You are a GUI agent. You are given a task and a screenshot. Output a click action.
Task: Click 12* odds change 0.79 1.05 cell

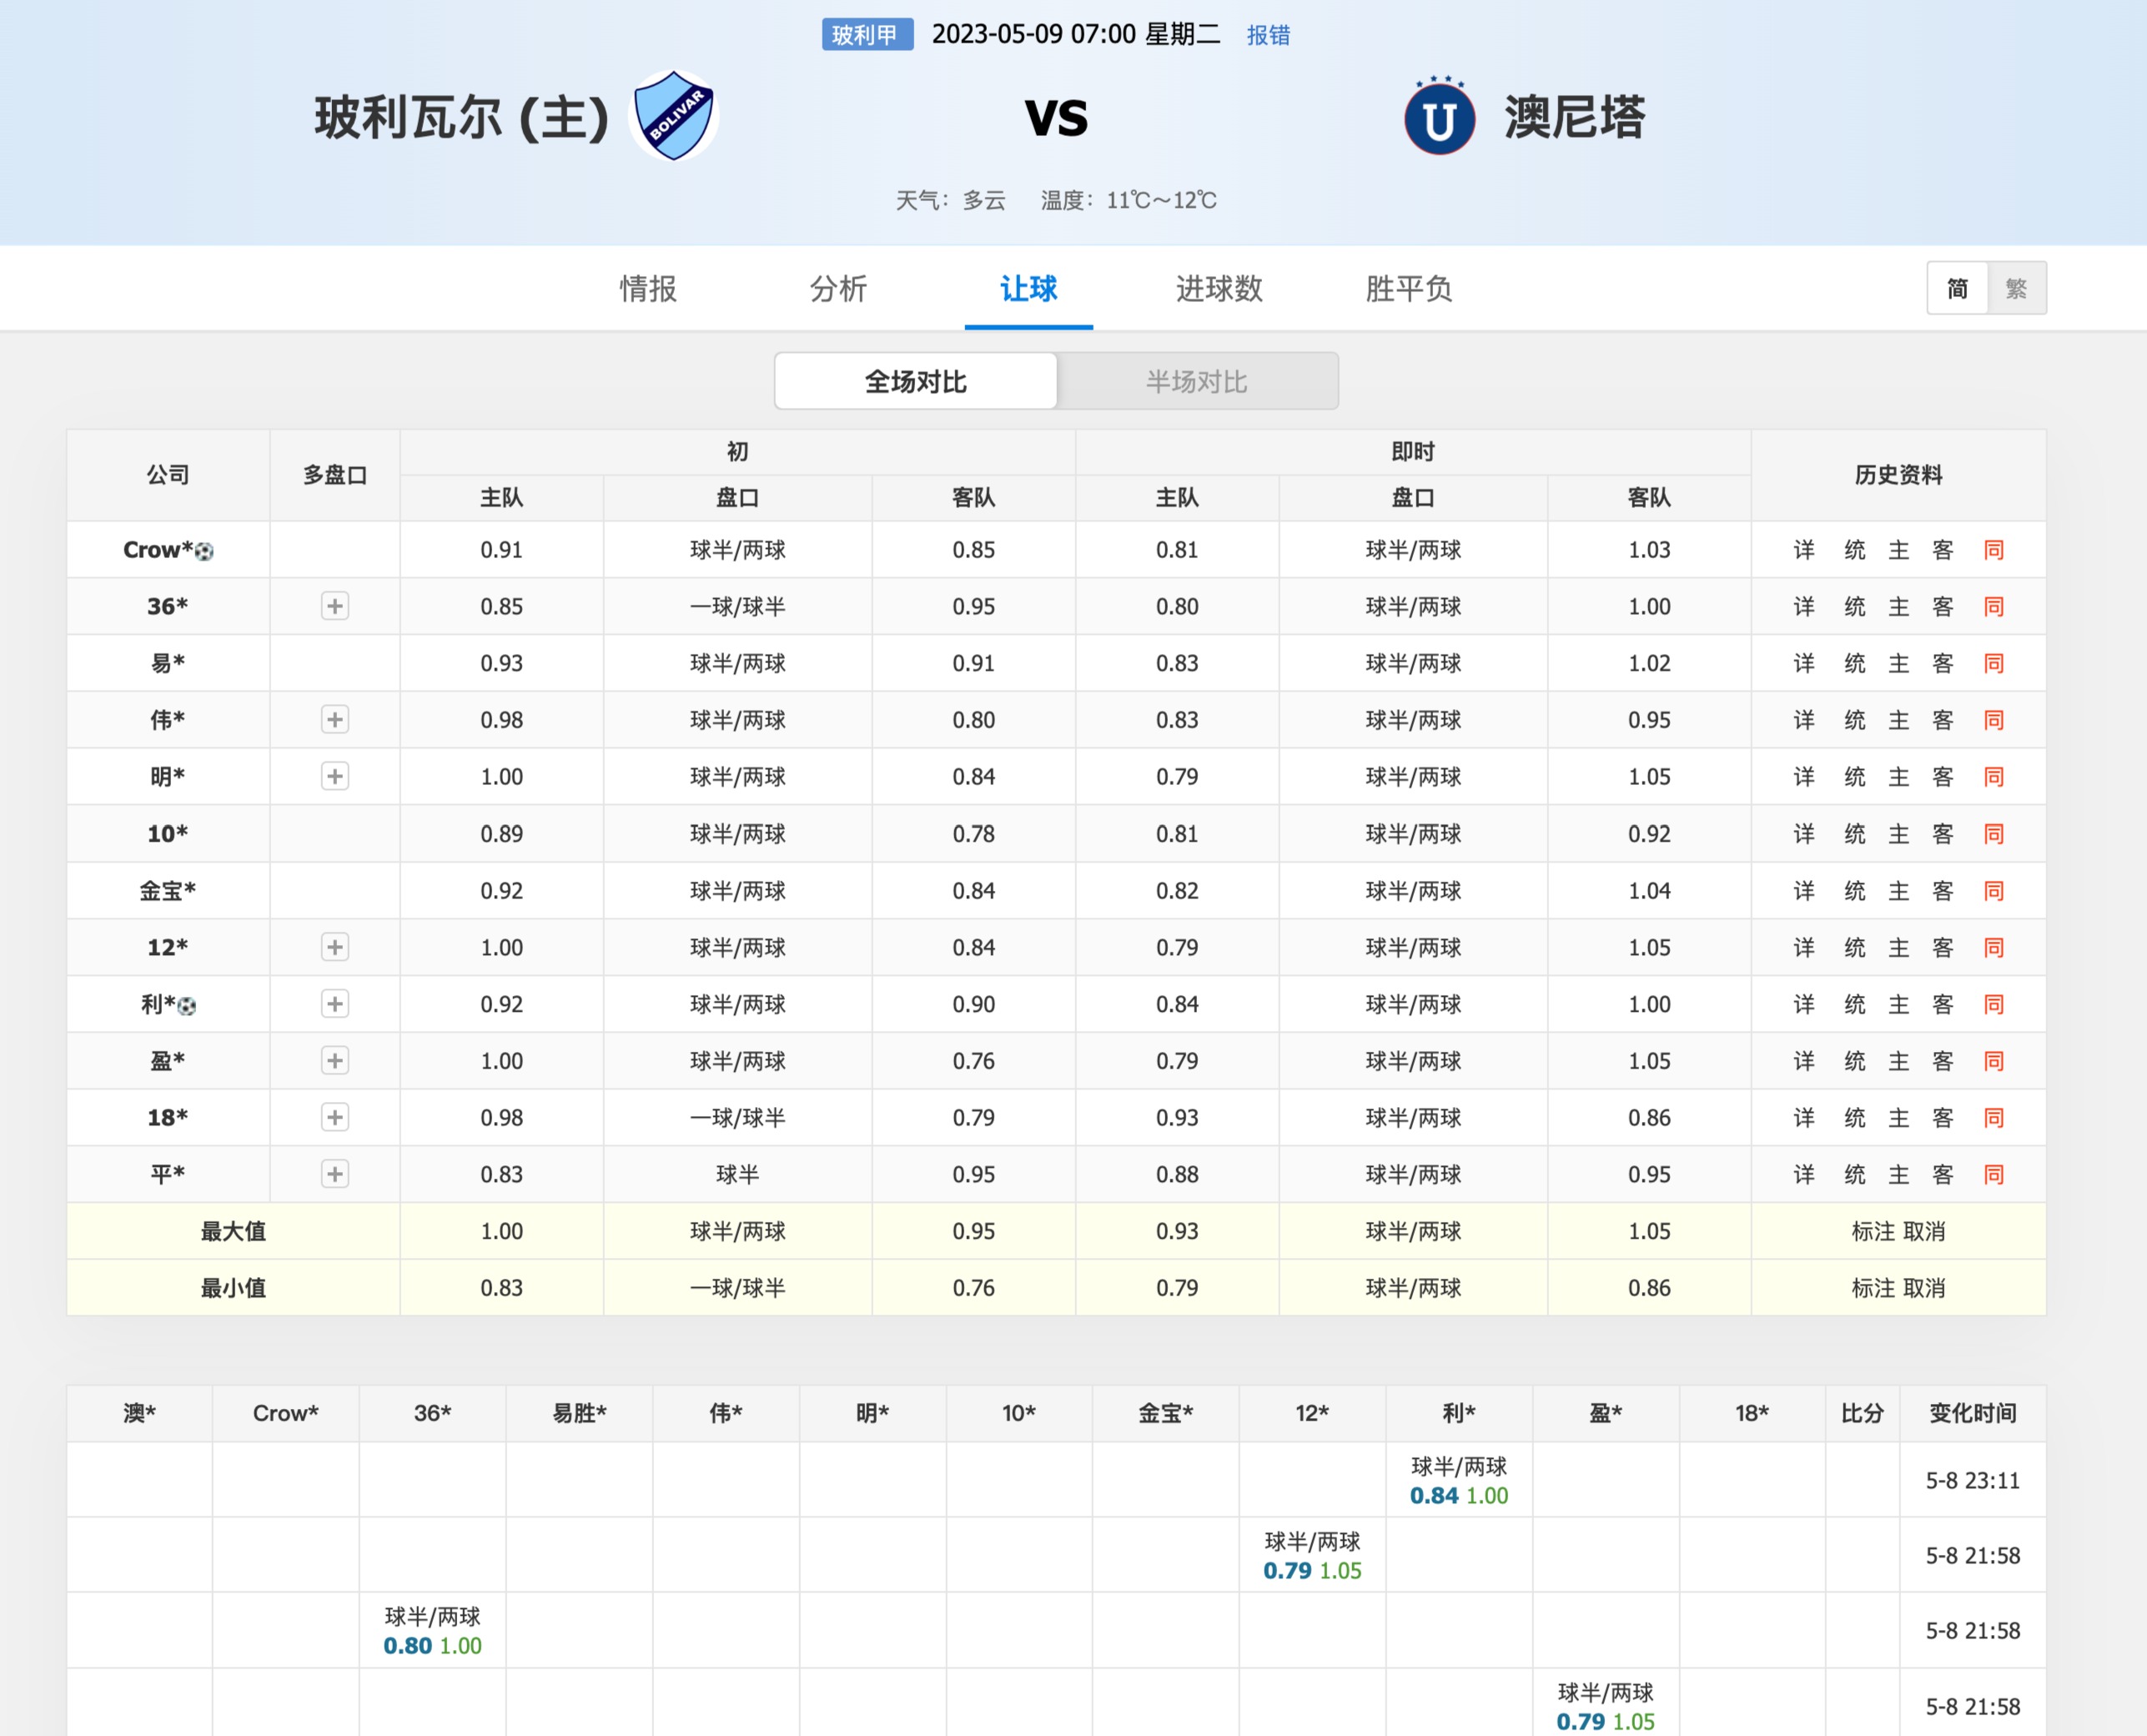tap(1312, 1556)
